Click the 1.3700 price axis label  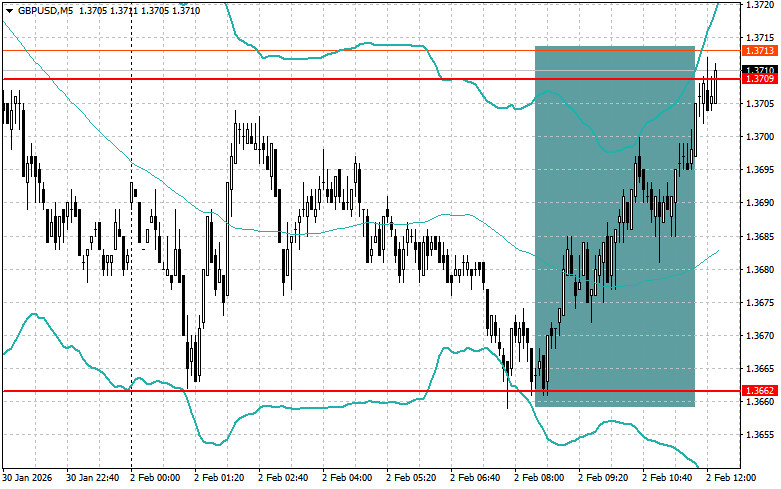pos(759,137)
